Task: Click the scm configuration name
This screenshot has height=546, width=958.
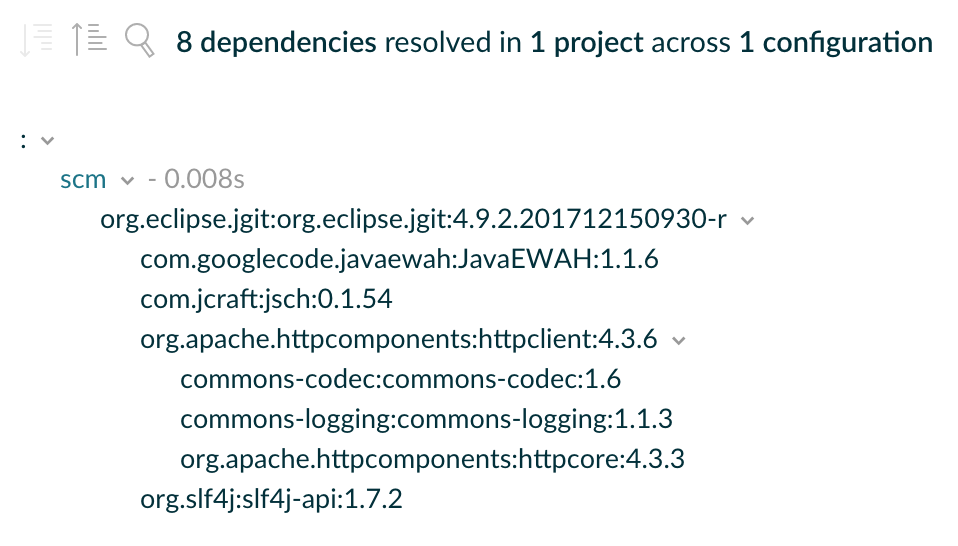Action: tap(83, 180)
